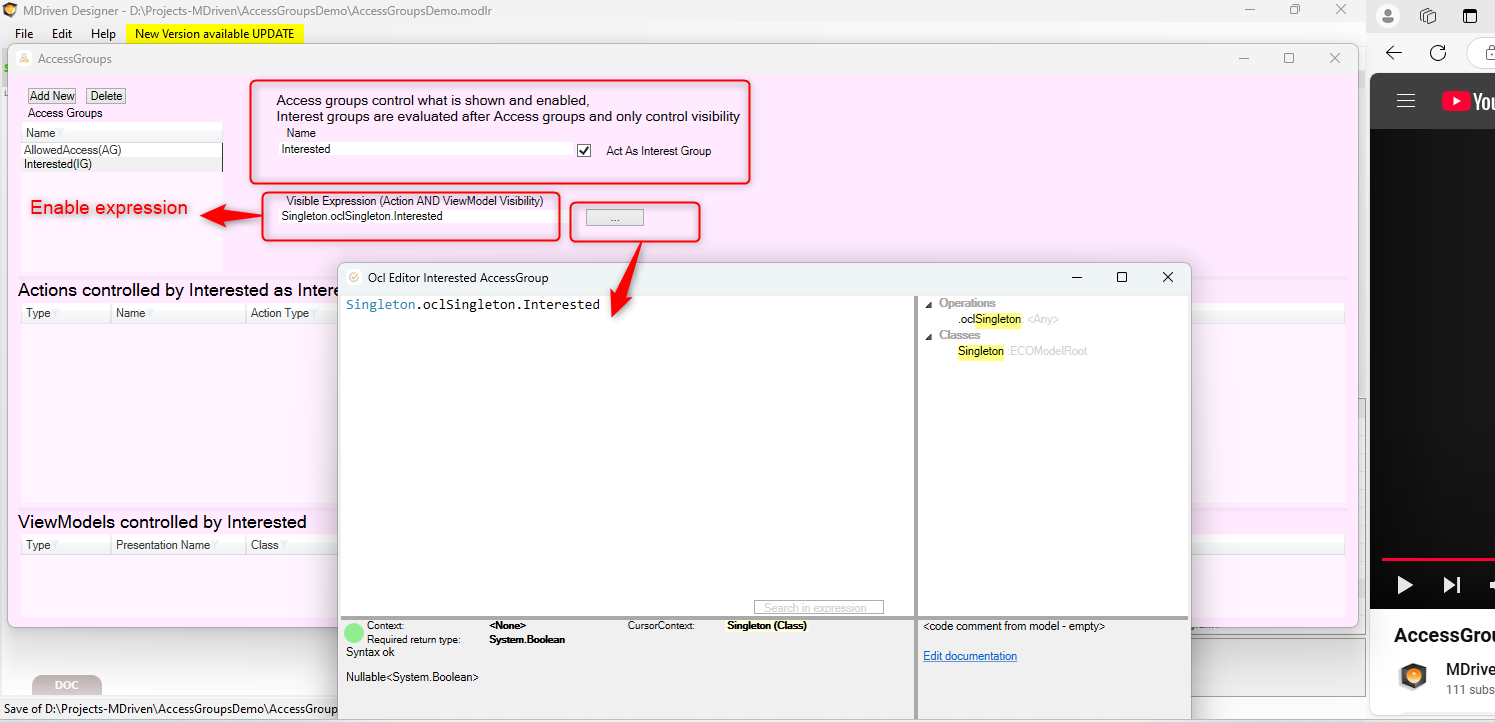
Task: Click the browser profile avatar icon
Action: (x=1387, y=16)
